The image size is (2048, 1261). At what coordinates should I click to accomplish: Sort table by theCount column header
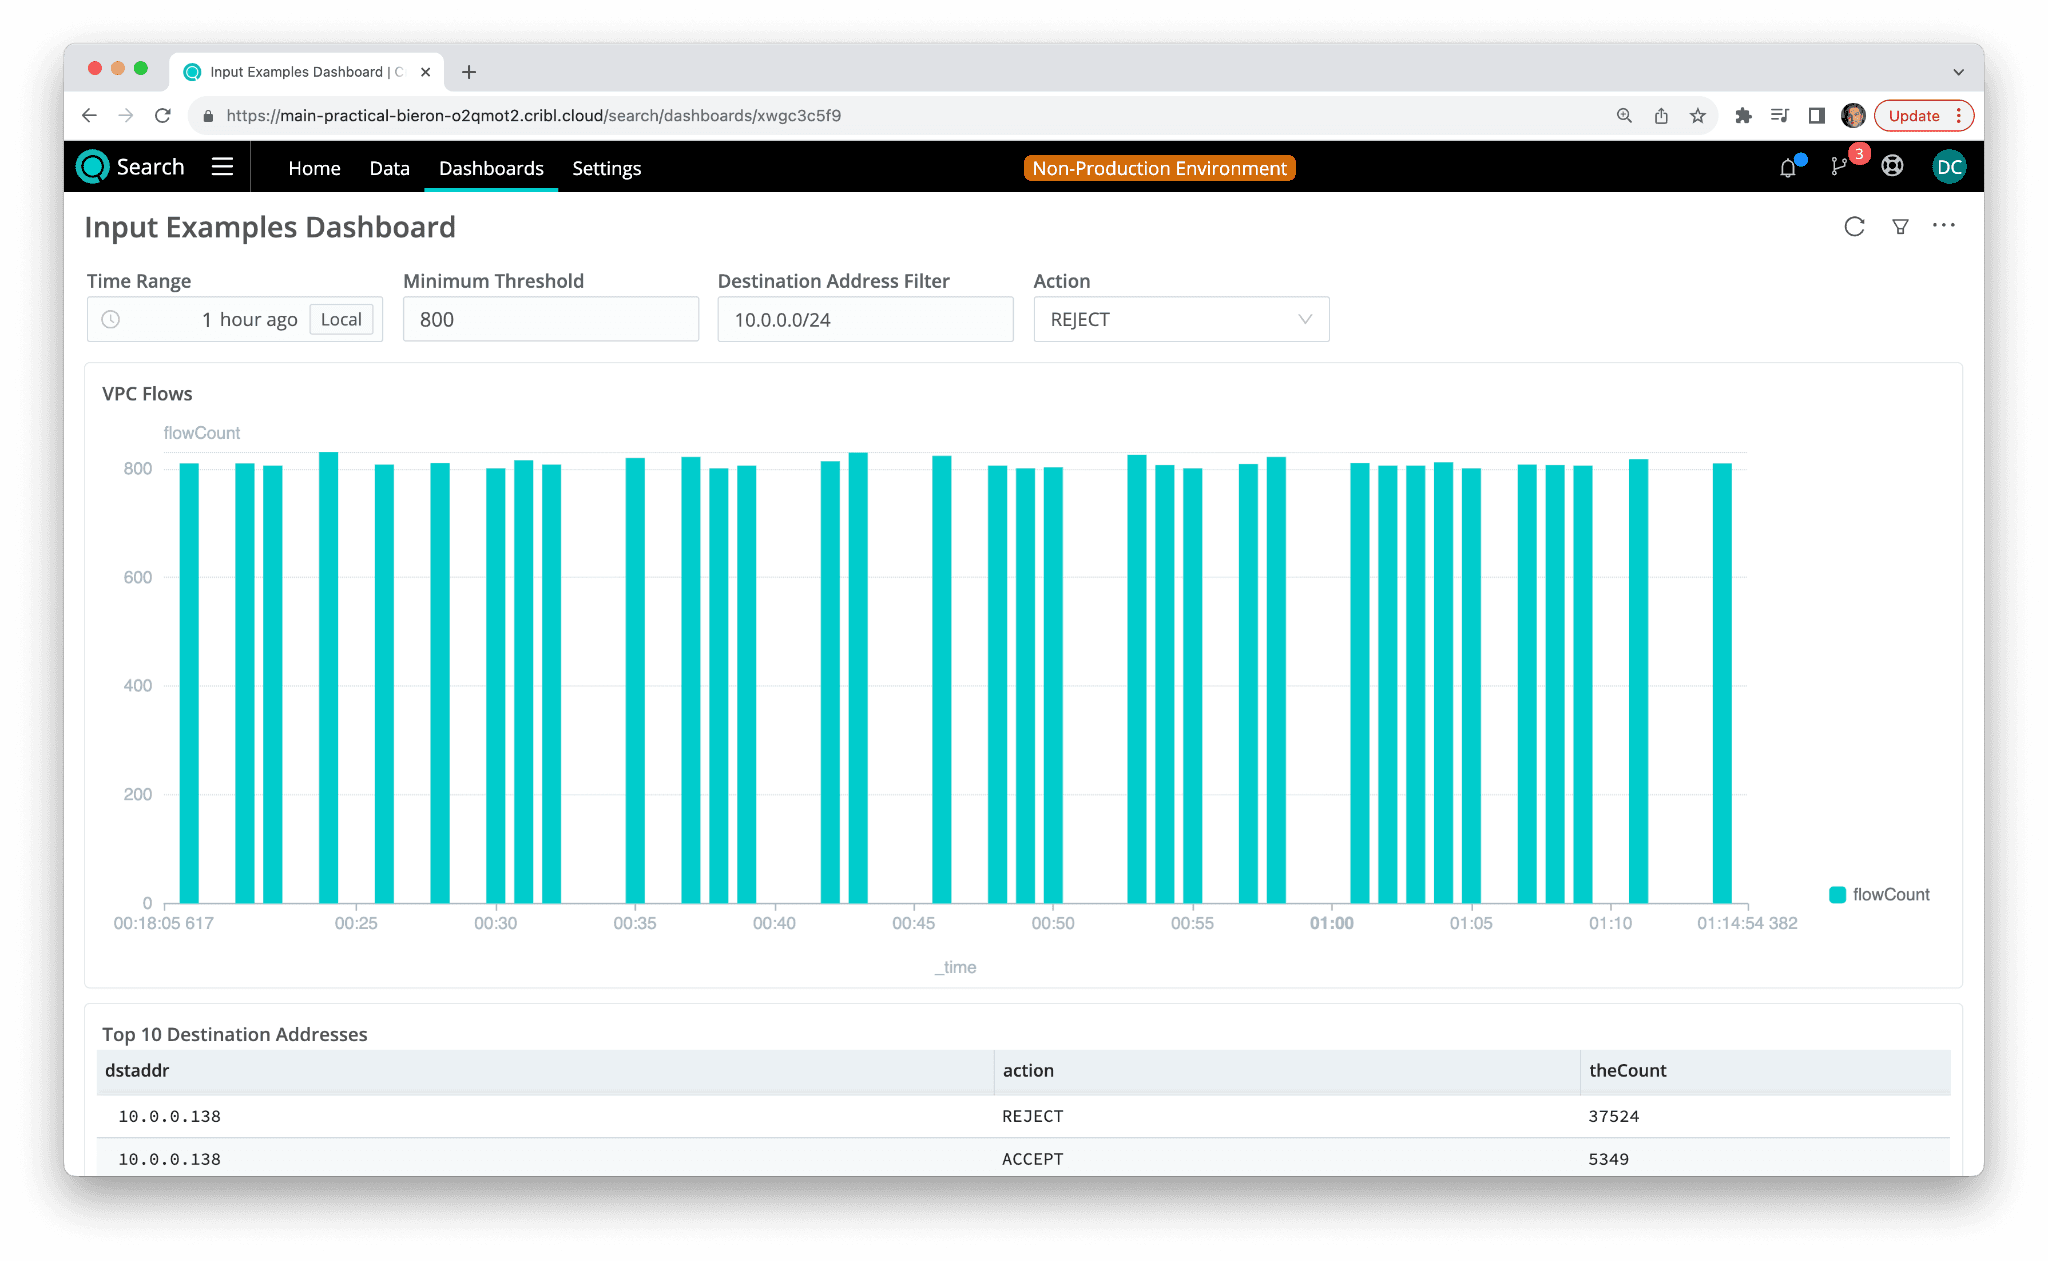pos(1627,1070)
